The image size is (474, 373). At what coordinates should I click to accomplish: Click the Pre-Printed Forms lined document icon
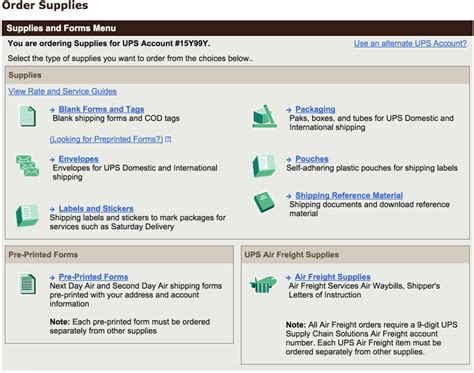[x=27, y=284]
